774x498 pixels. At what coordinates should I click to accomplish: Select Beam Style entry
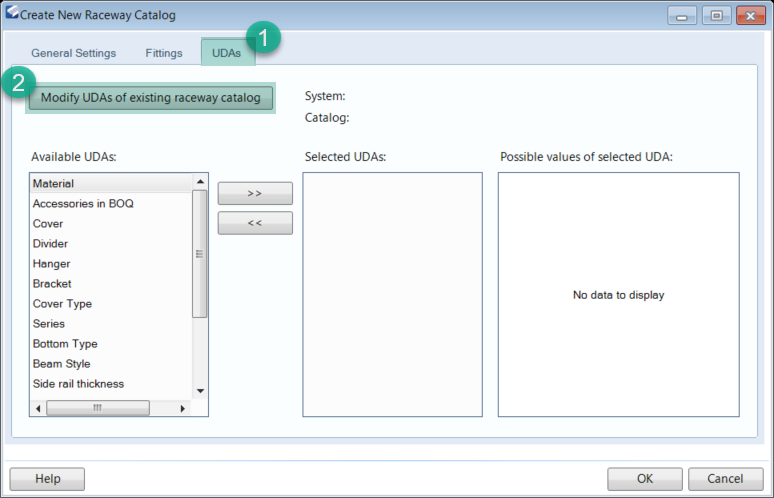click(111, 364)
